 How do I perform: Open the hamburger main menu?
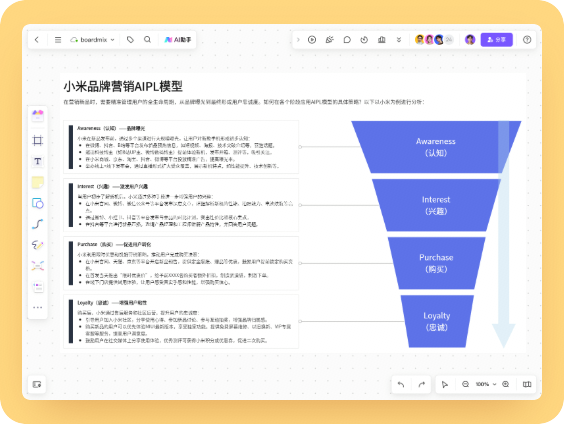coord(58,40)
